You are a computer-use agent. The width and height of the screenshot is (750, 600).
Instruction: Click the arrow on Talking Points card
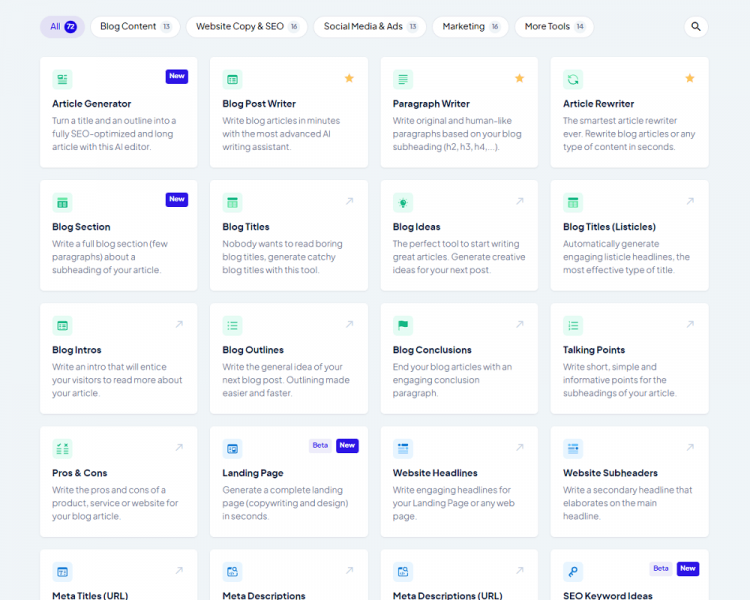tap(690, 324)
